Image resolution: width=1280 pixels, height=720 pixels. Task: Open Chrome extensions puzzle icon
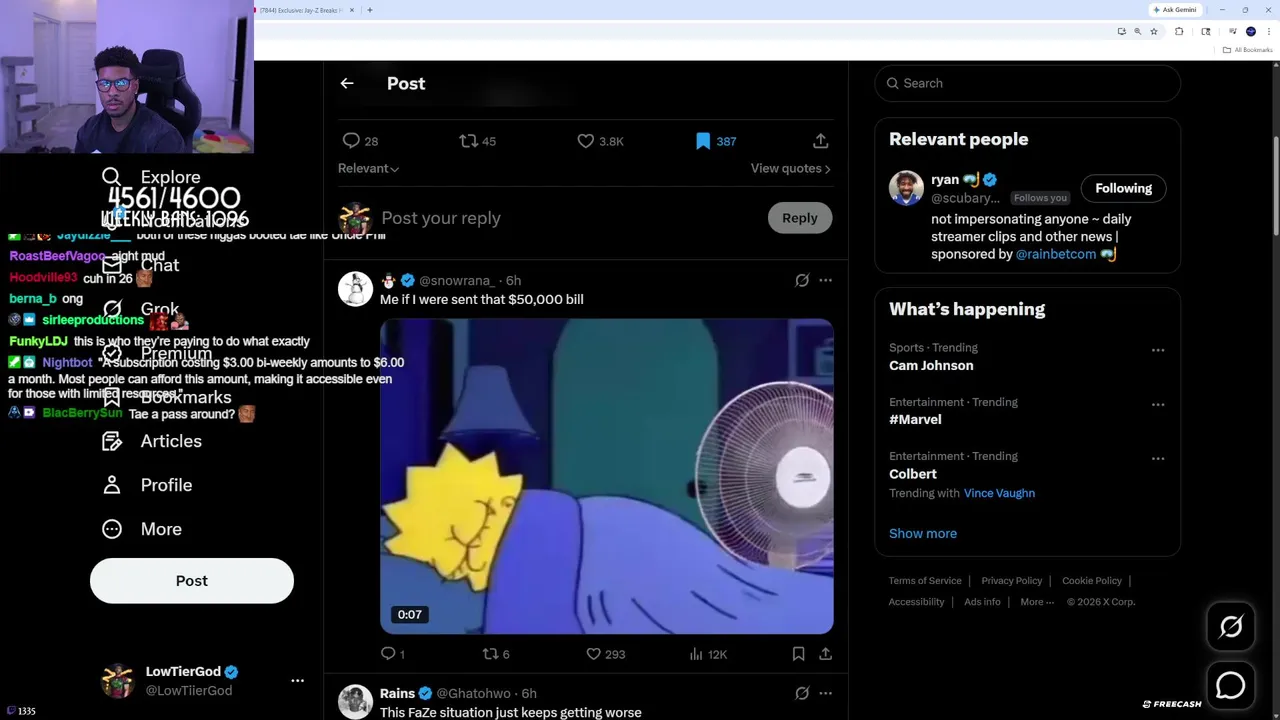pyautogui.click(x=1179, y=32)
